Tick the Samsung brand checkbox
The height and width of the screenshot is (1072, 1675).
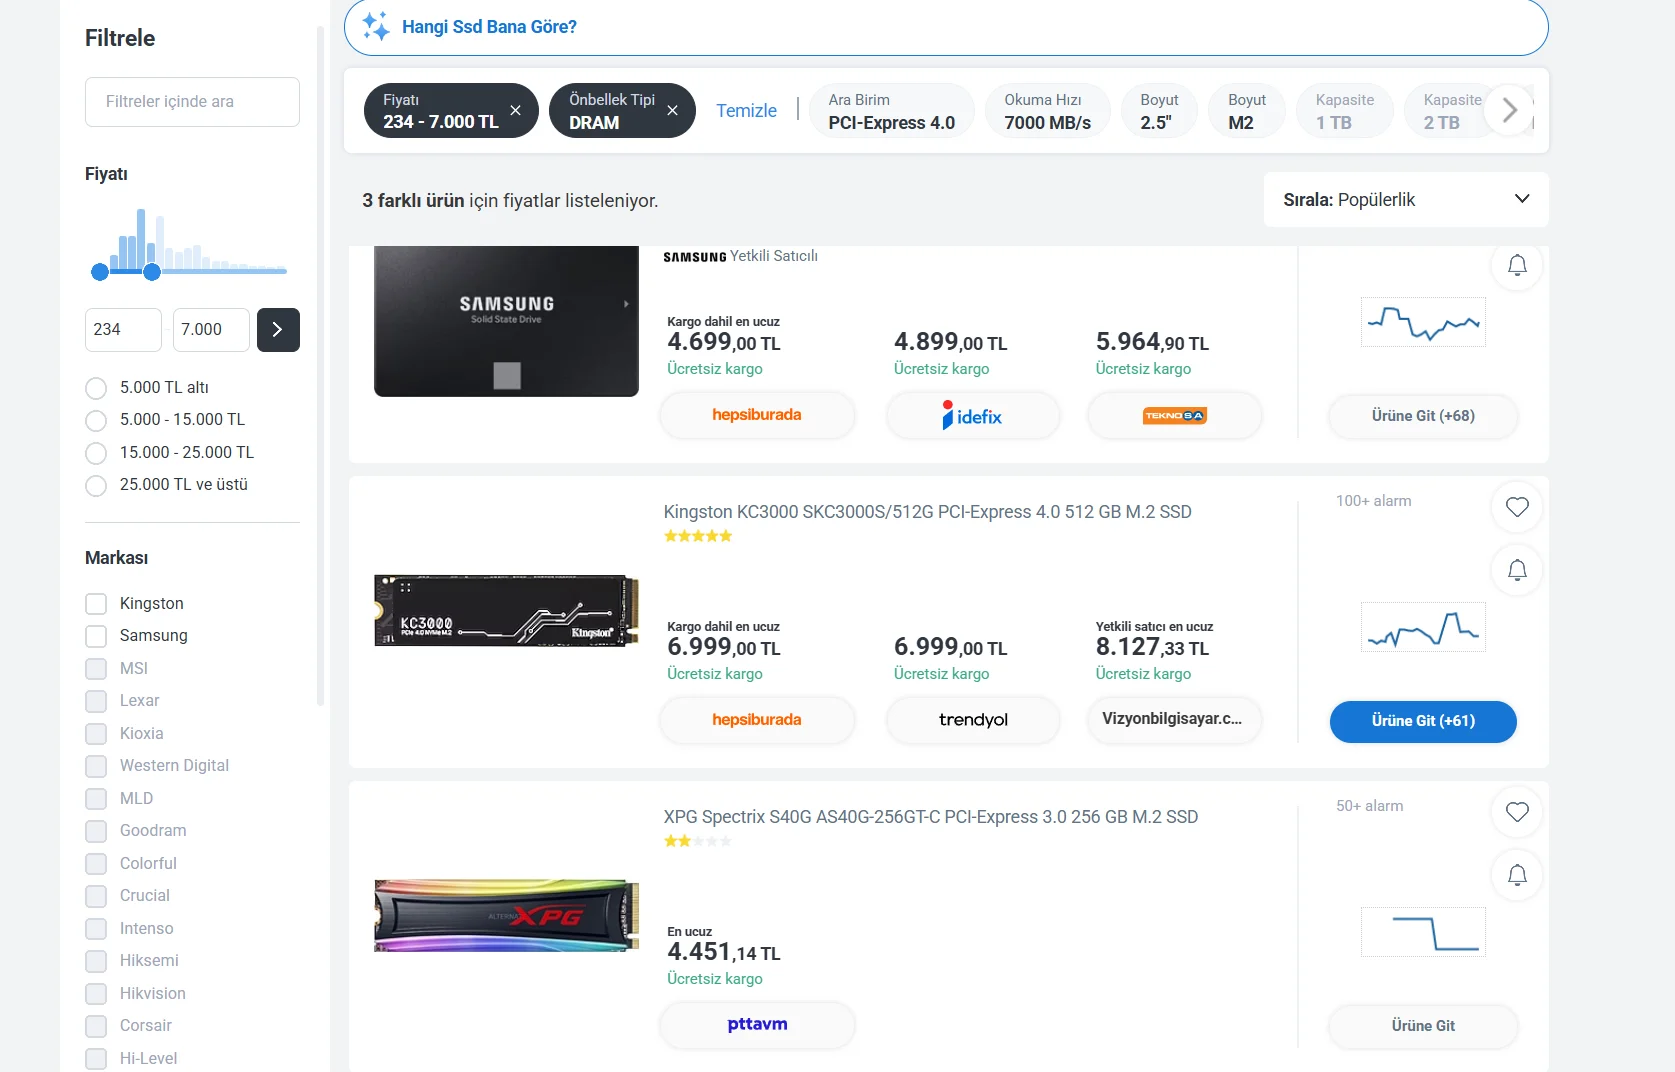[96, 636]
